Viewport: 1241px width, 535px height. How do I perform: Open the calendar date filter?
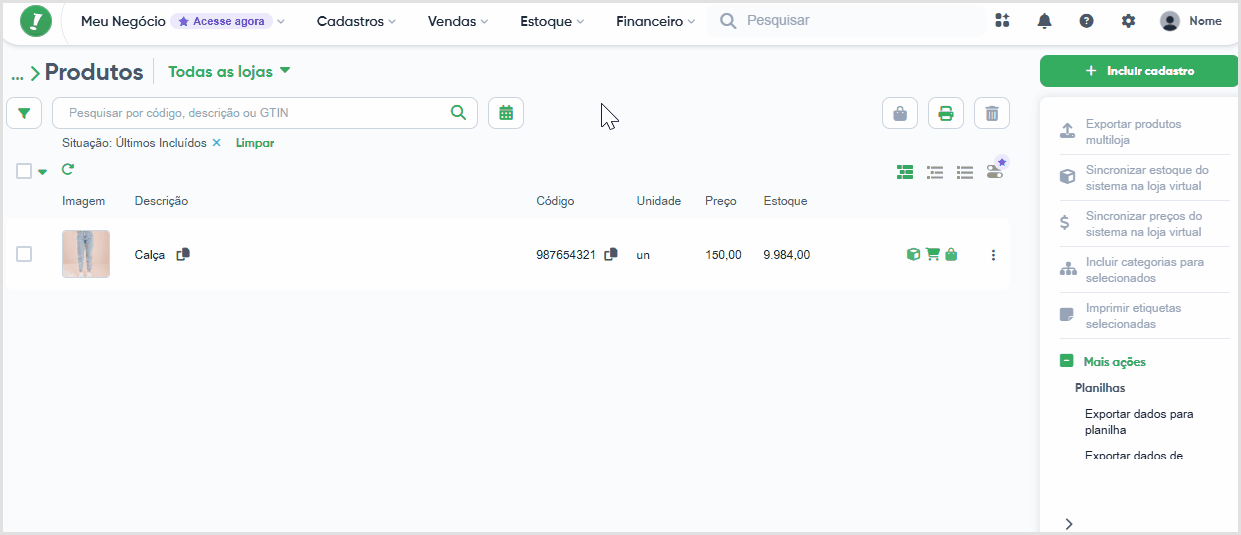pos(506,113)
